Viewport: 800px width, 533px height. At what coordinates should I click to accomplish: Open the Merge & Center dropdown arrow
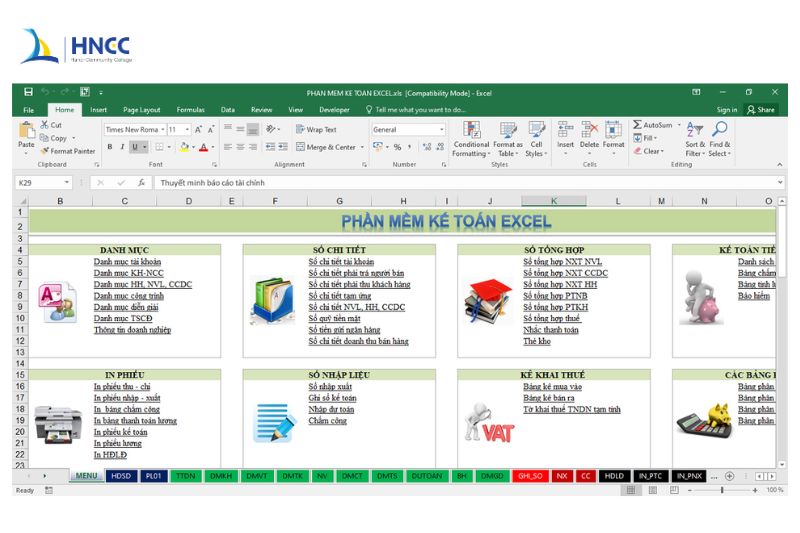[x=362, y=147]
